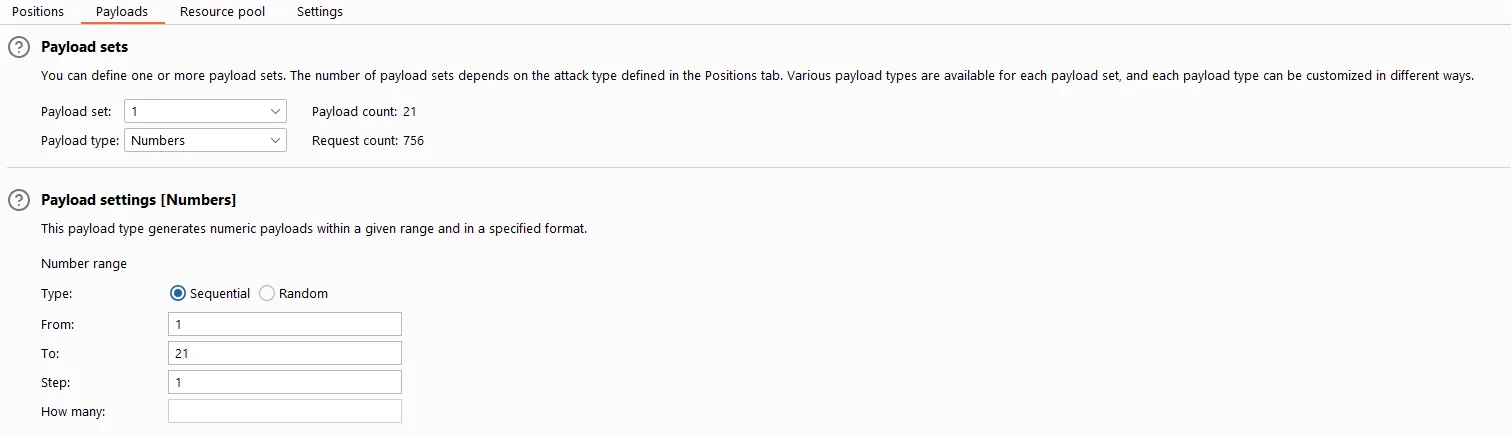Click the To number field
Image resolution: width=1511 pixels, height=436 pixels.
285,353
